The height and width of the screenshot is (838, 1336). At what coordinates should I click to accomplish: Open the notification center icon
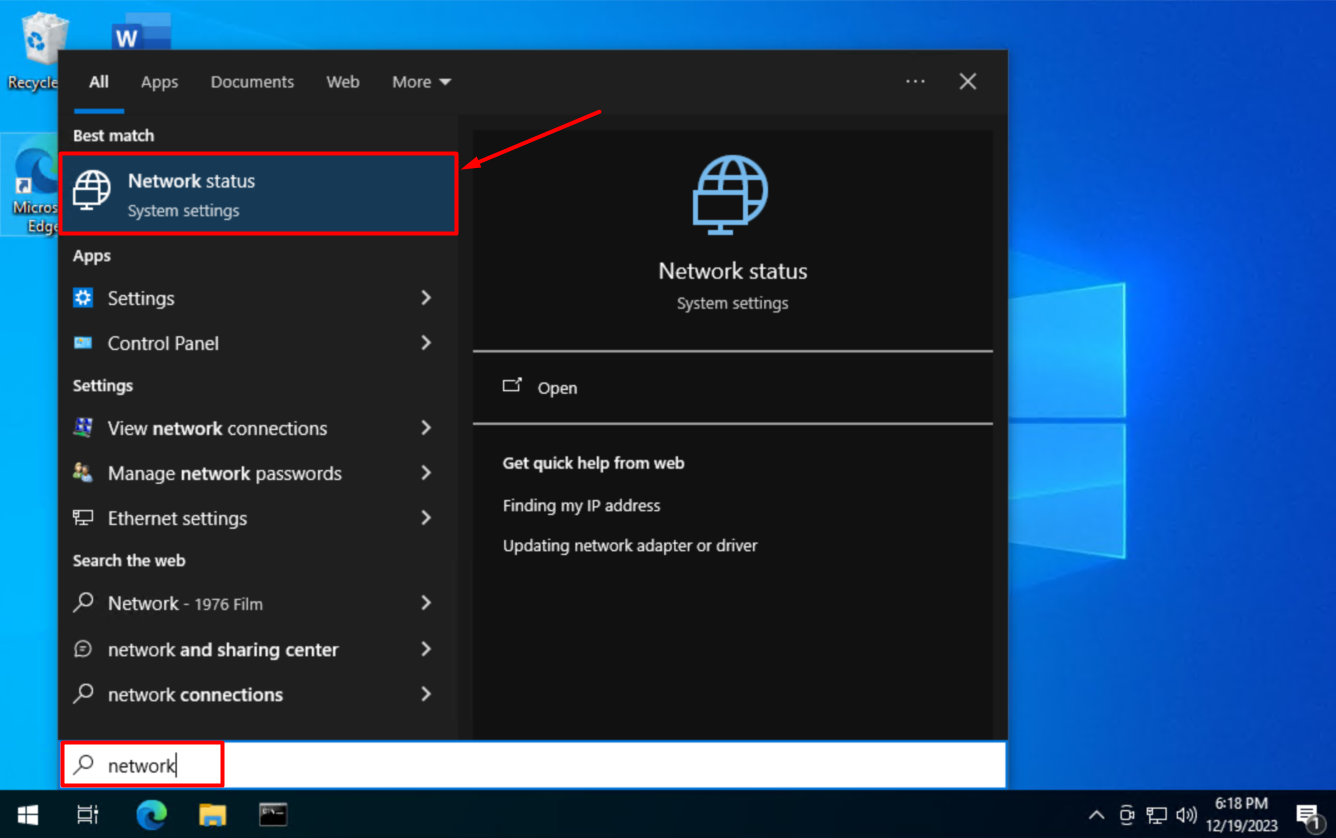click(1309, 816)
